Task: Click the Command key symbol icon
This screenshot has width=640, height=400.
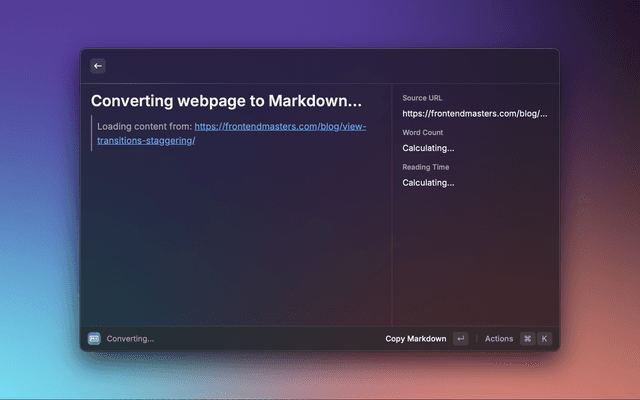Action: (527, 339)
